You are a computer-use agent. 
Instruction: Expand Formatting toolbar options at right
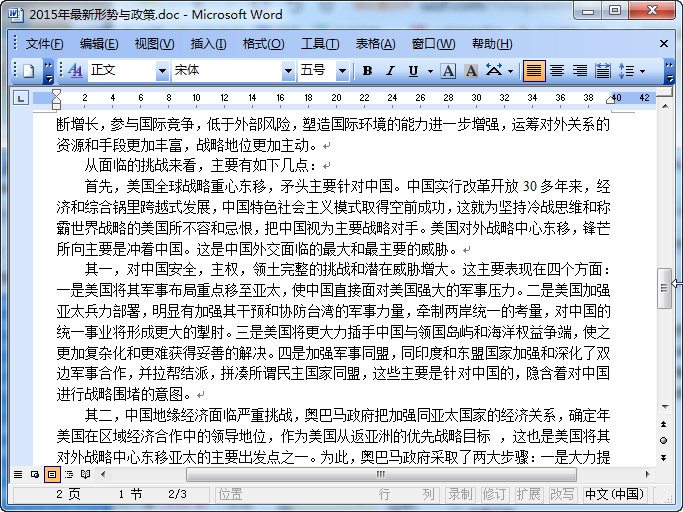click(x=669, y=71)
